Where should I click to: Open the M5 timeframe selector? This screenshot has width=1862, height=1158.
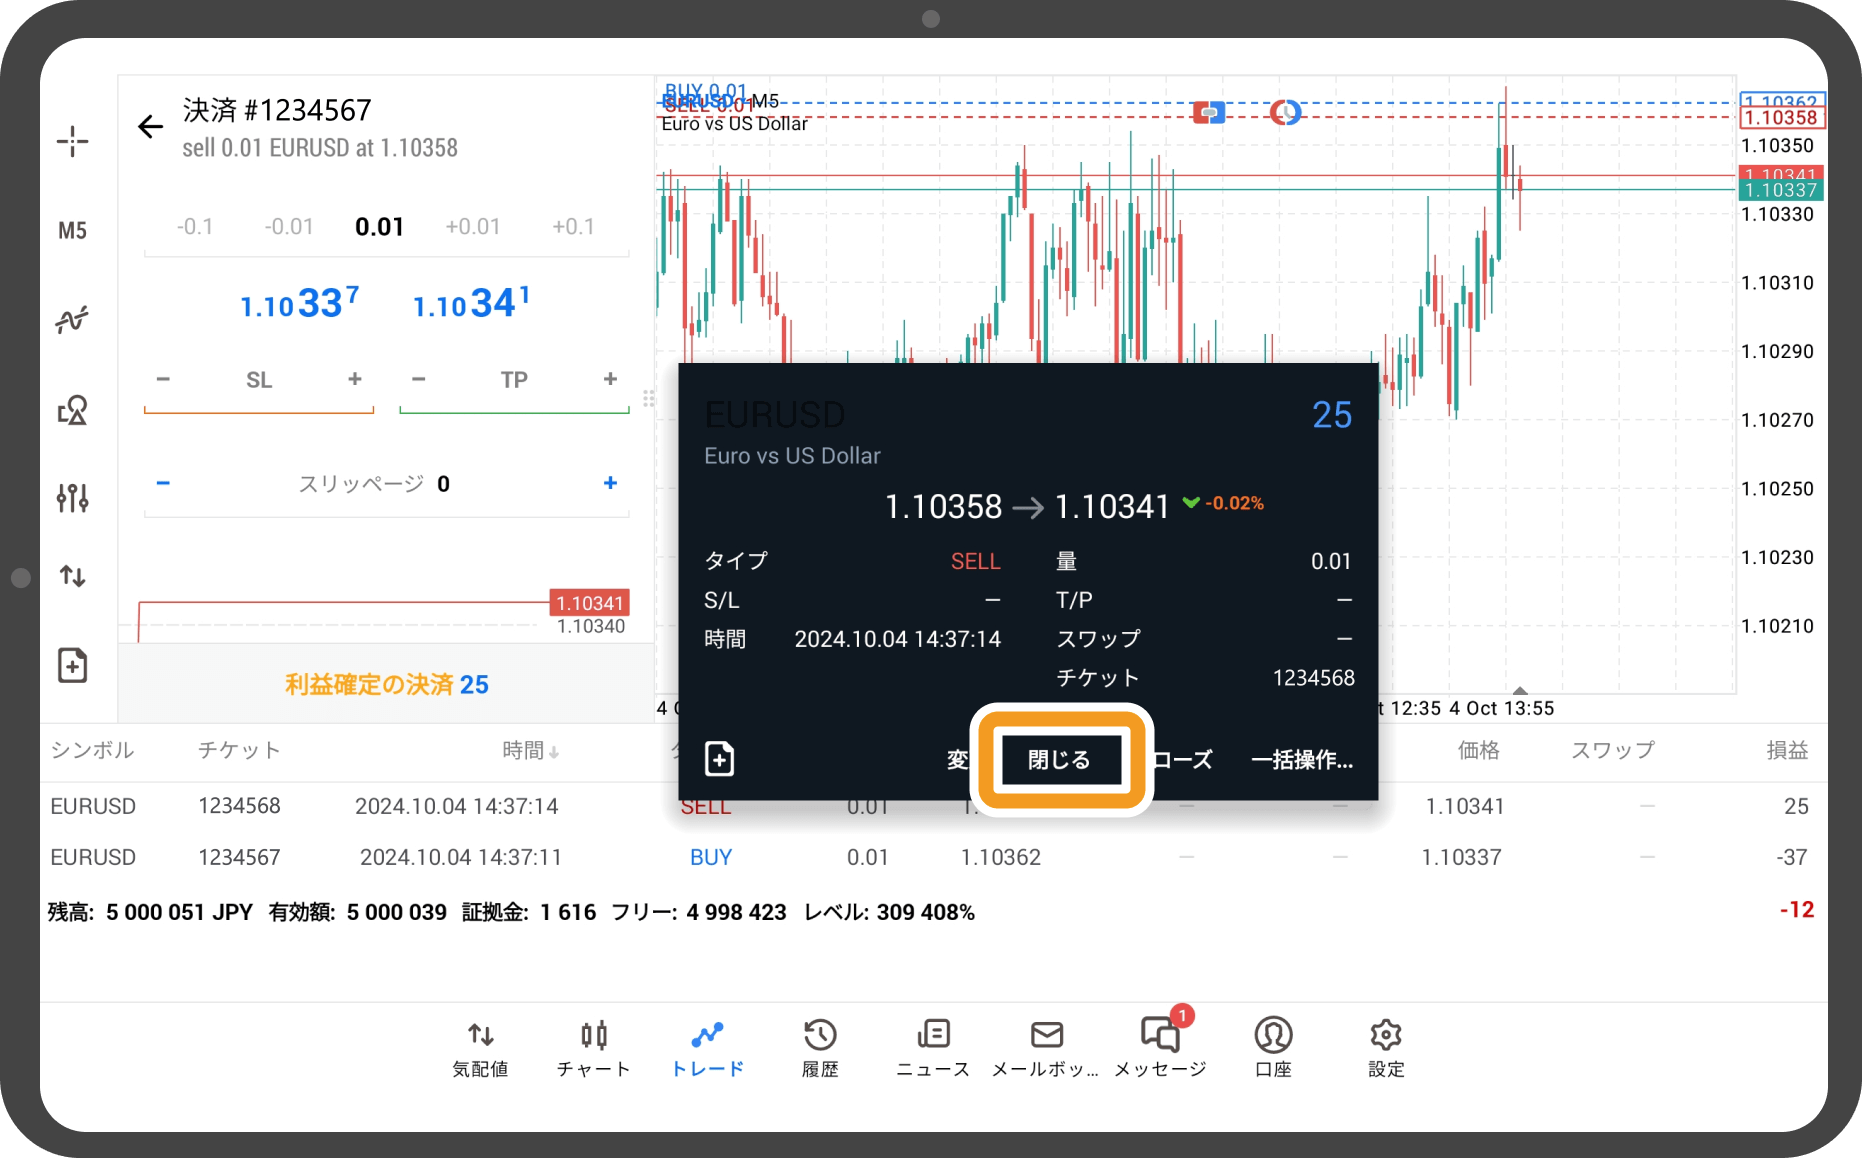[x=72, y=231]
